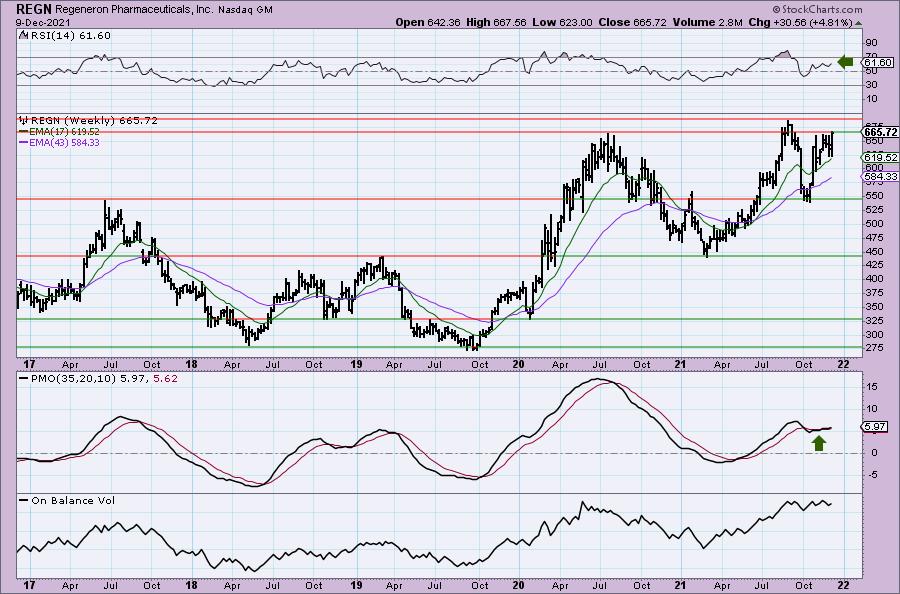Click the 665.72 price tag on the right axis

pos(879,132)
